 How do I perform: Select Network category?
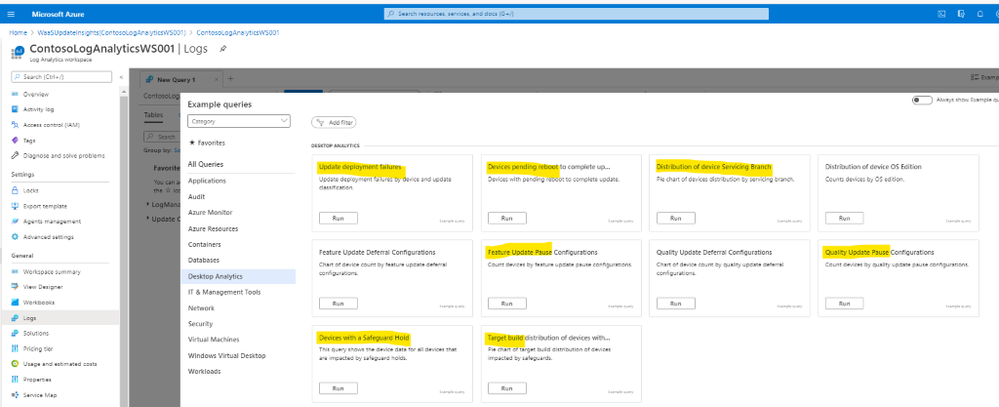pos(201,308)
